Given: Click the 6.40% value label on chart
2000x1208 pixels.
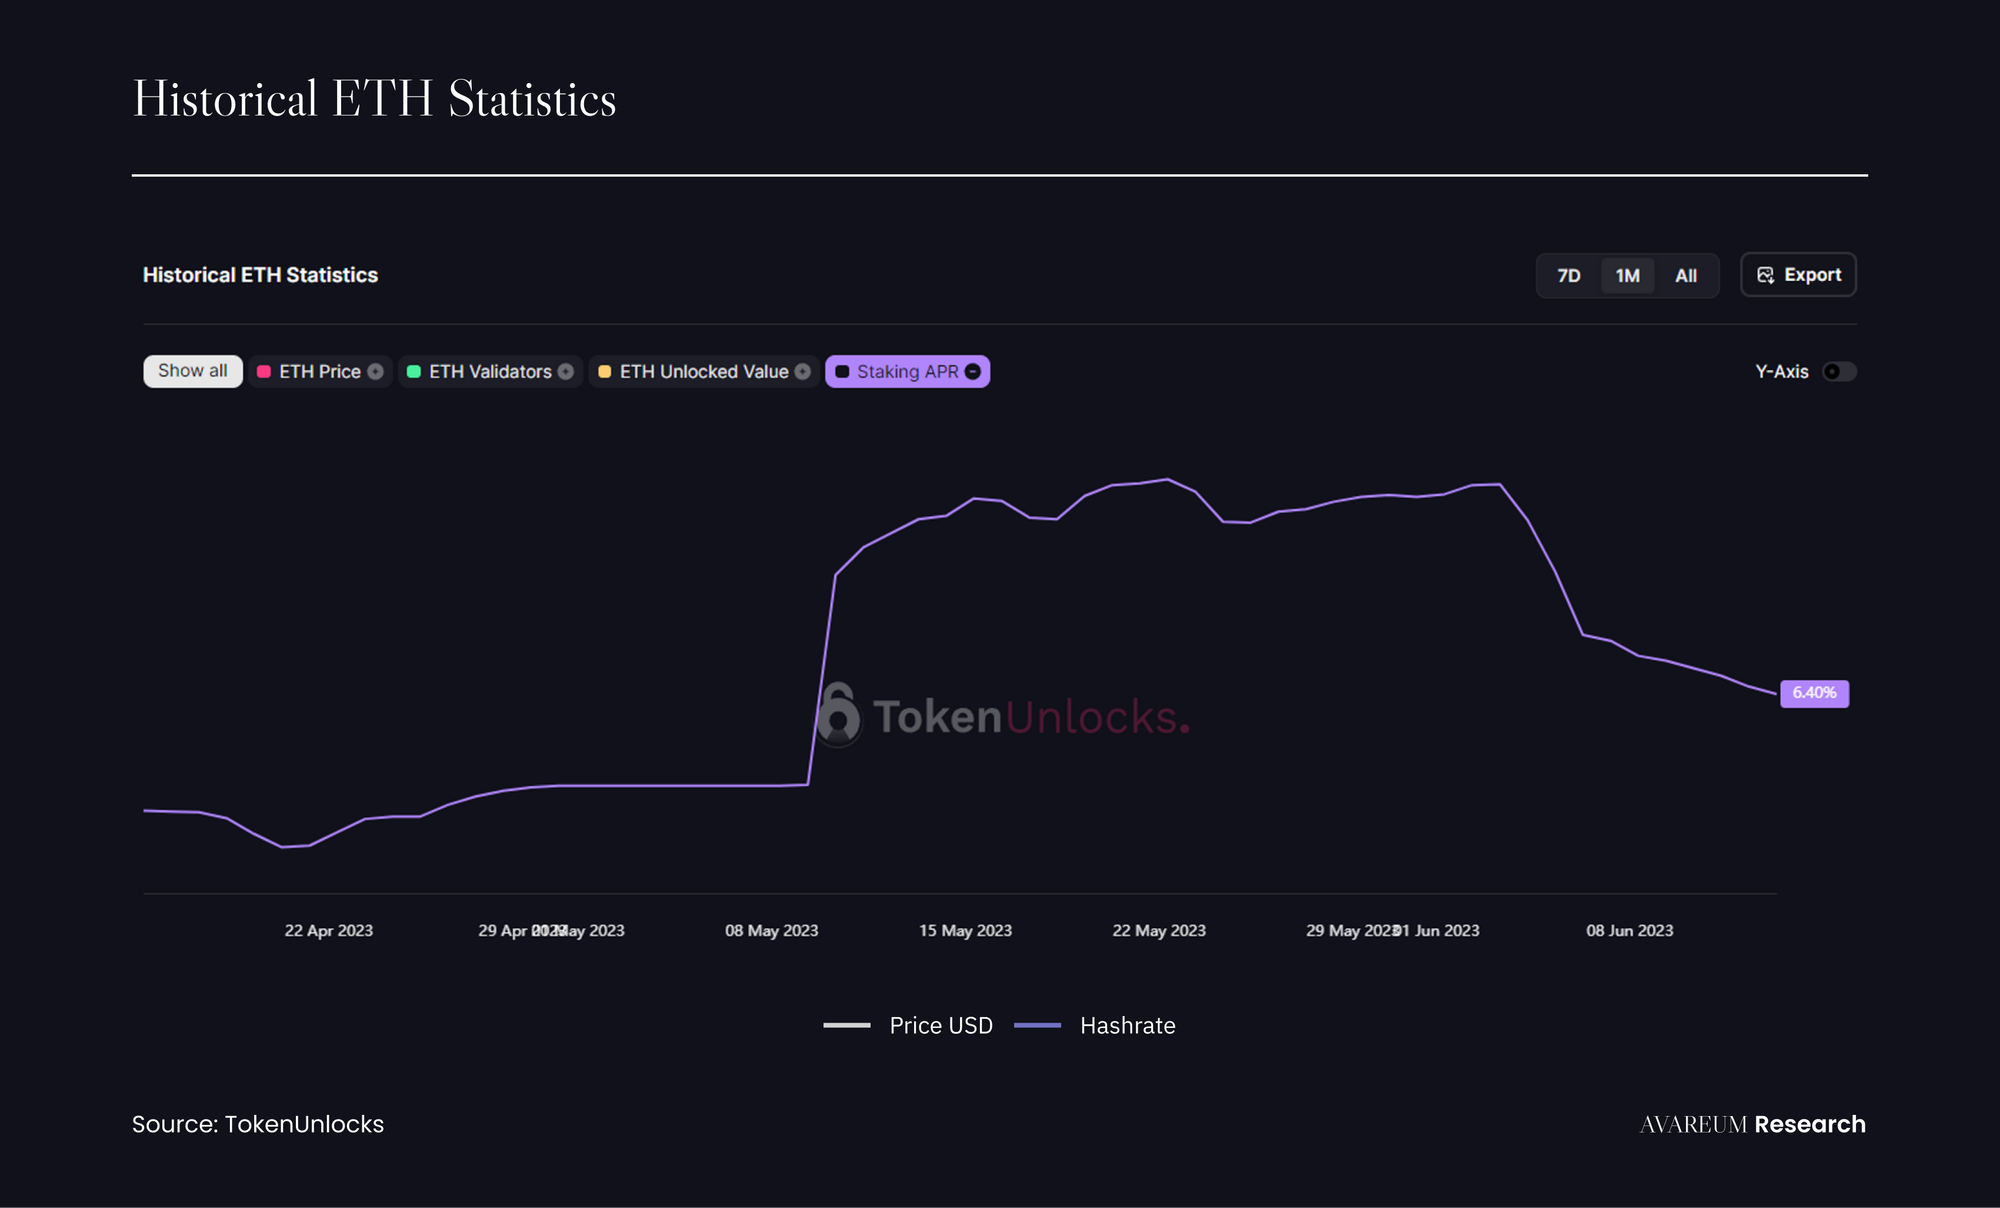Looking at the screenshot, I should point(1814,693).
